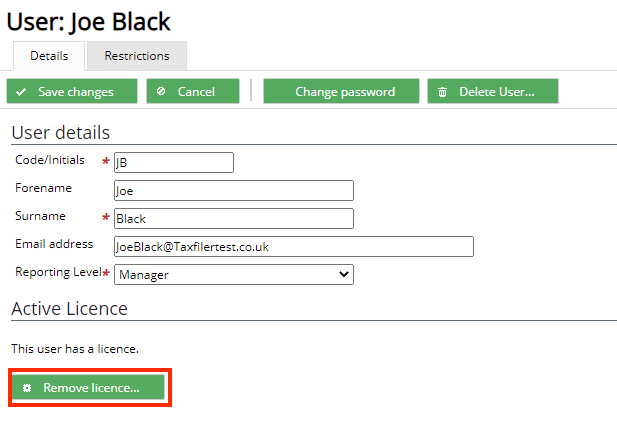This screenshot has width=617, height=444.
Task: Click the Email address input box
Action: [294, 246]
